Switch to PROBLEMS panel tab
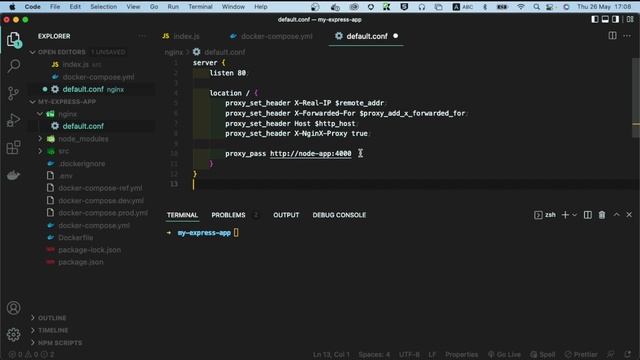Screen dimensions: 640x360 tap(228, 215)
